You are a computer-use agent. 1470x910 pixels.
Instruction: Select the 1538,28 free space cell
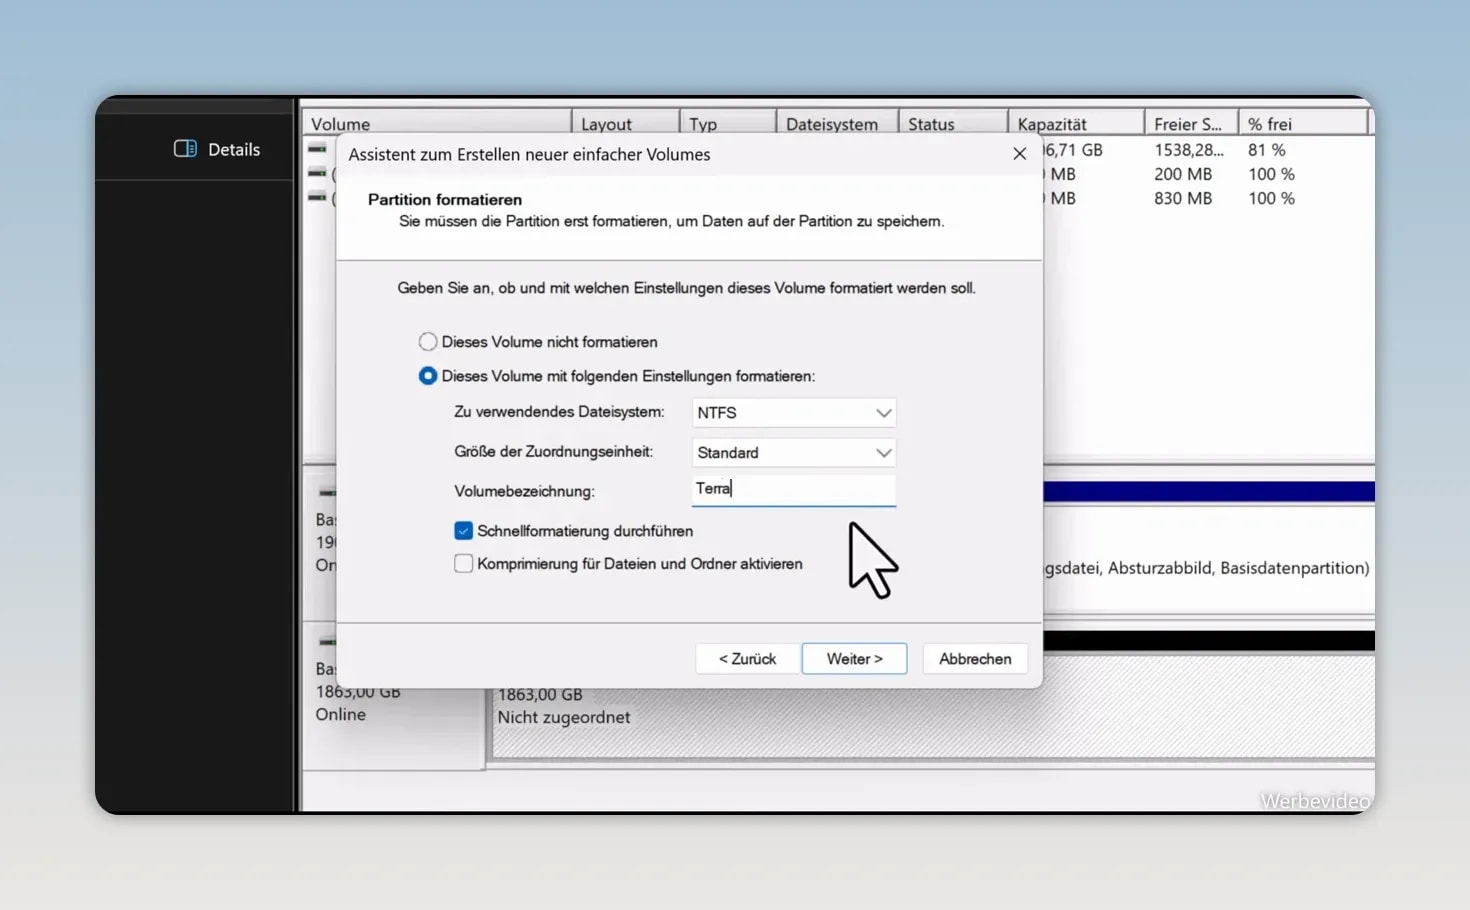click(x=1189, y=150)
